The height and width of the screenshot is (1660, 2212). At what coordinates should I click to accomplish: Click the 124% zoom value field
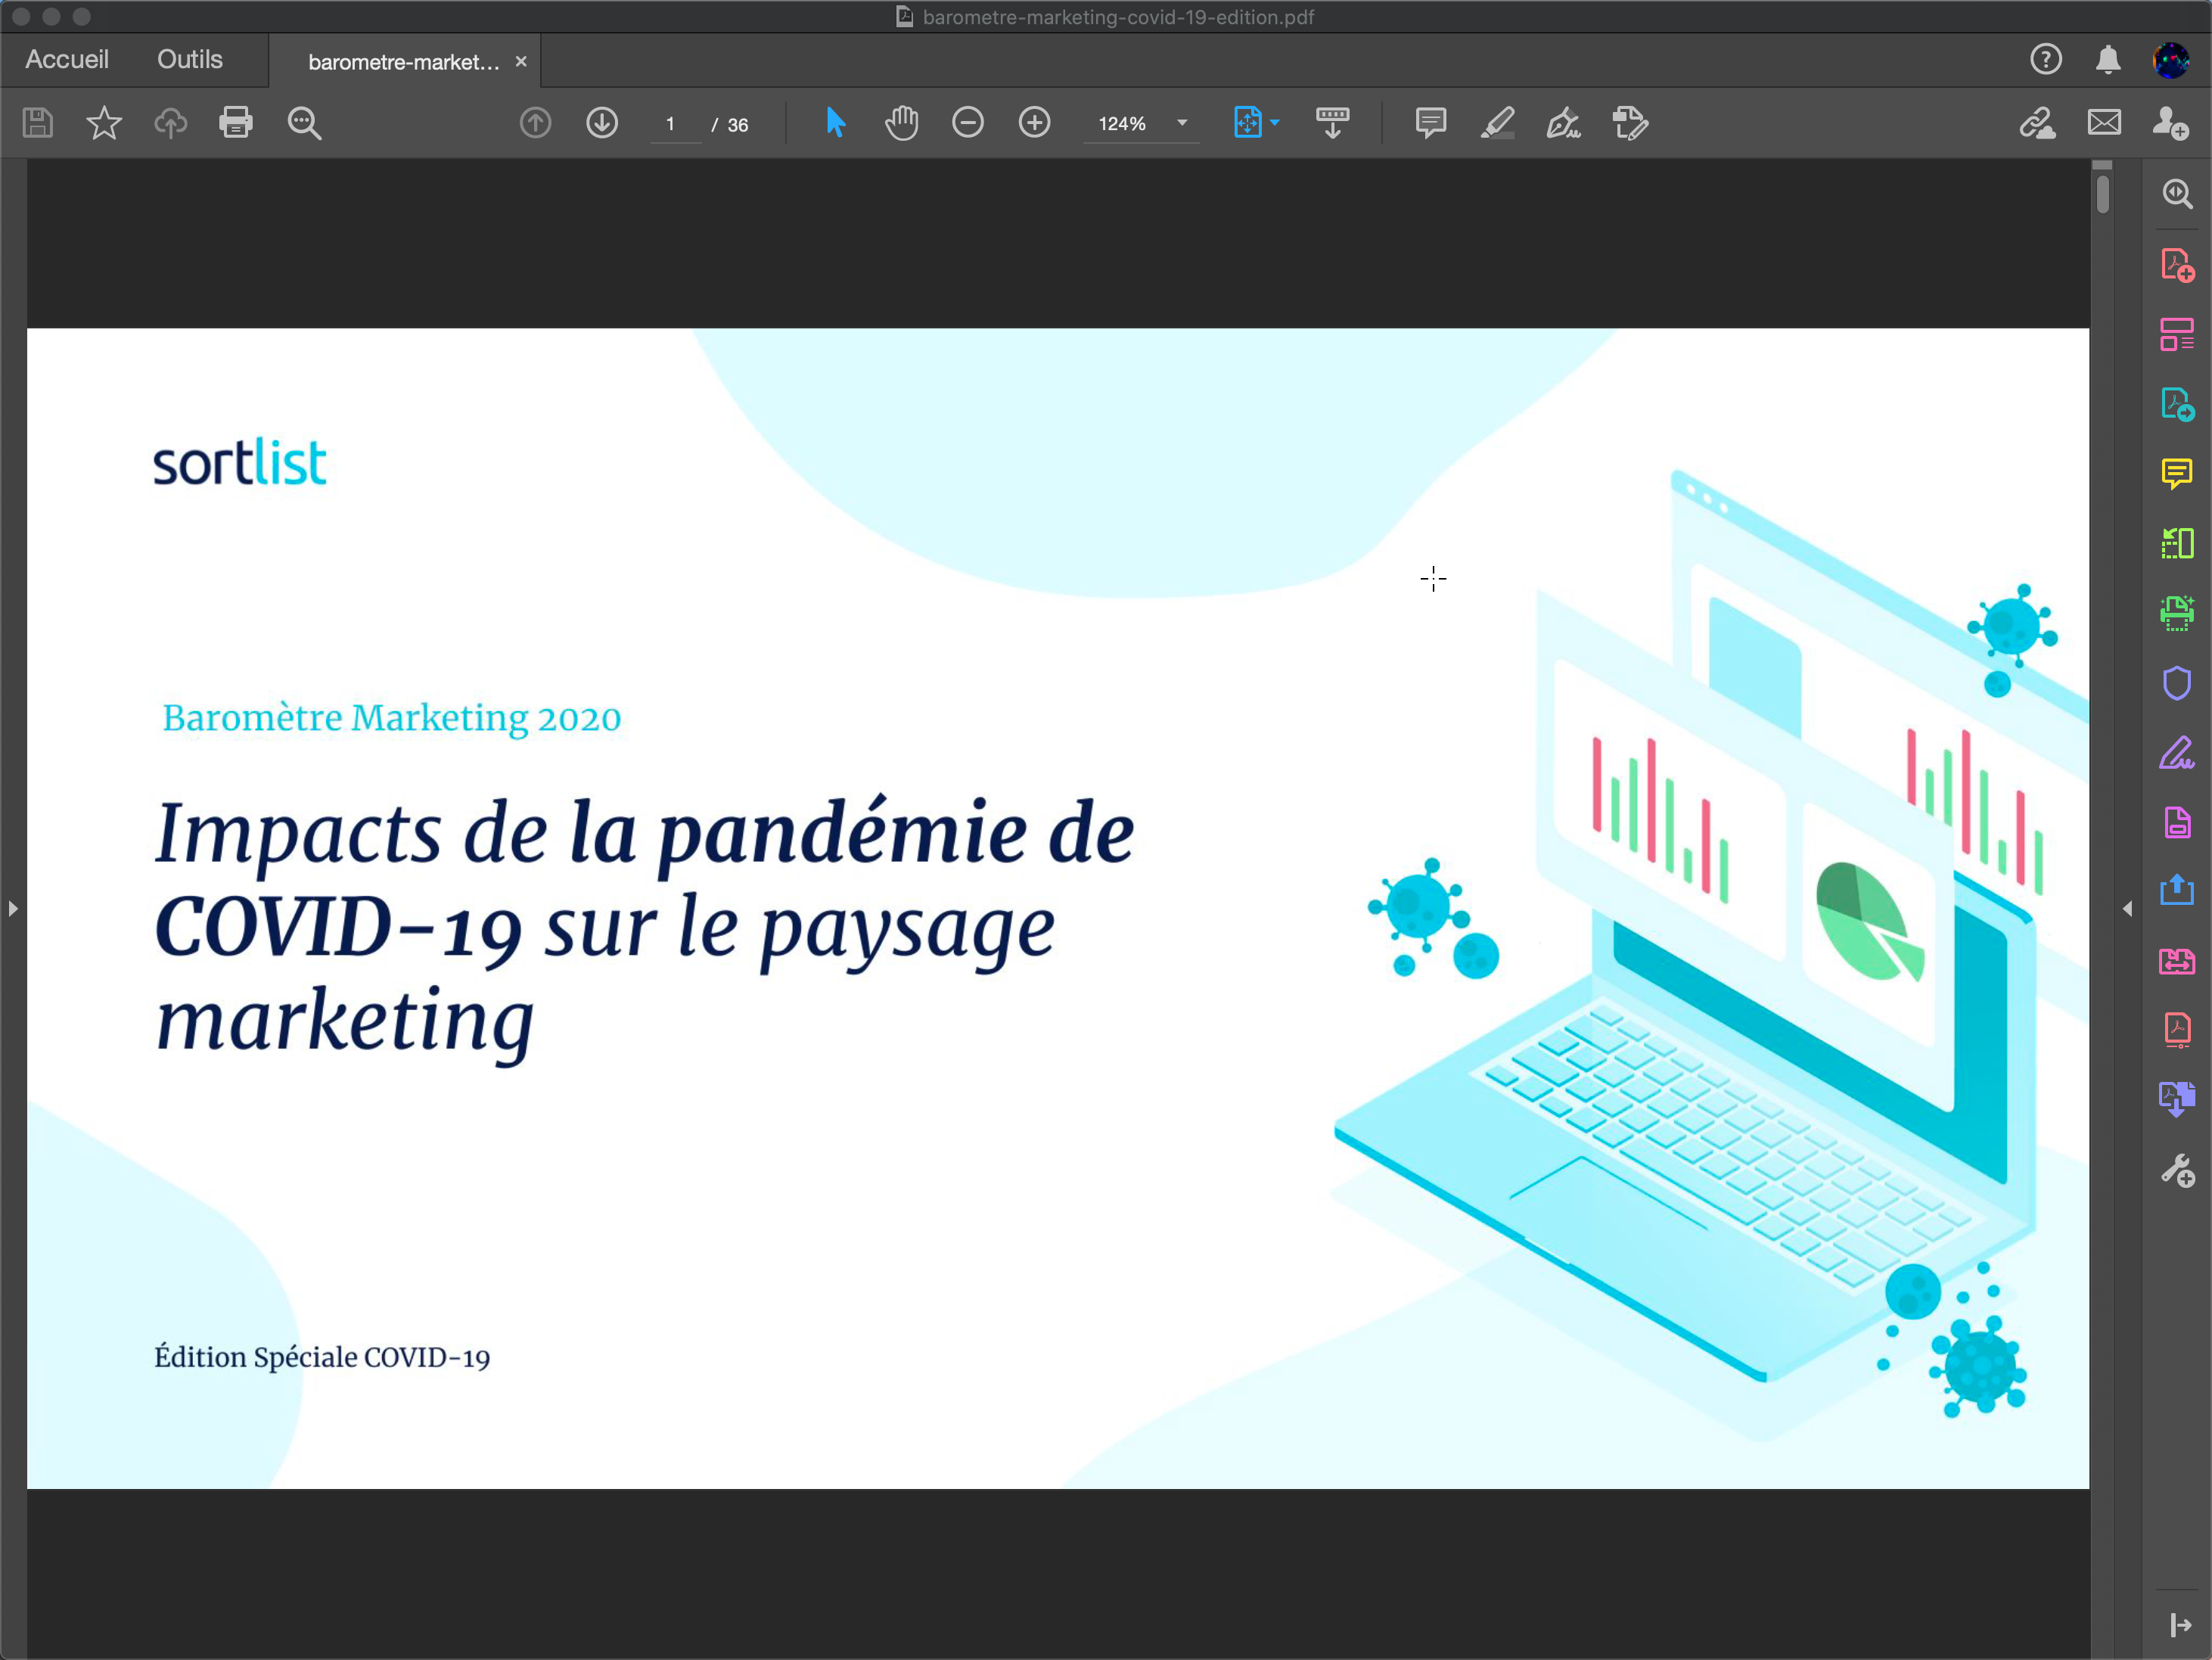point(1124,124)
